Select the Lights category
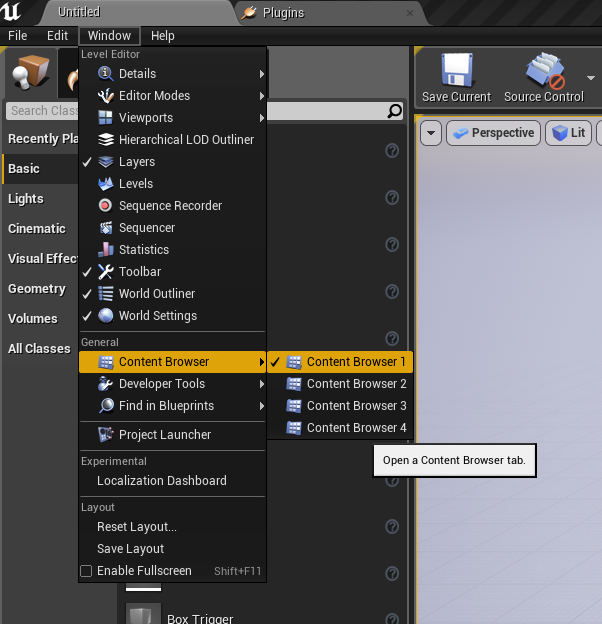 (41, 199)
